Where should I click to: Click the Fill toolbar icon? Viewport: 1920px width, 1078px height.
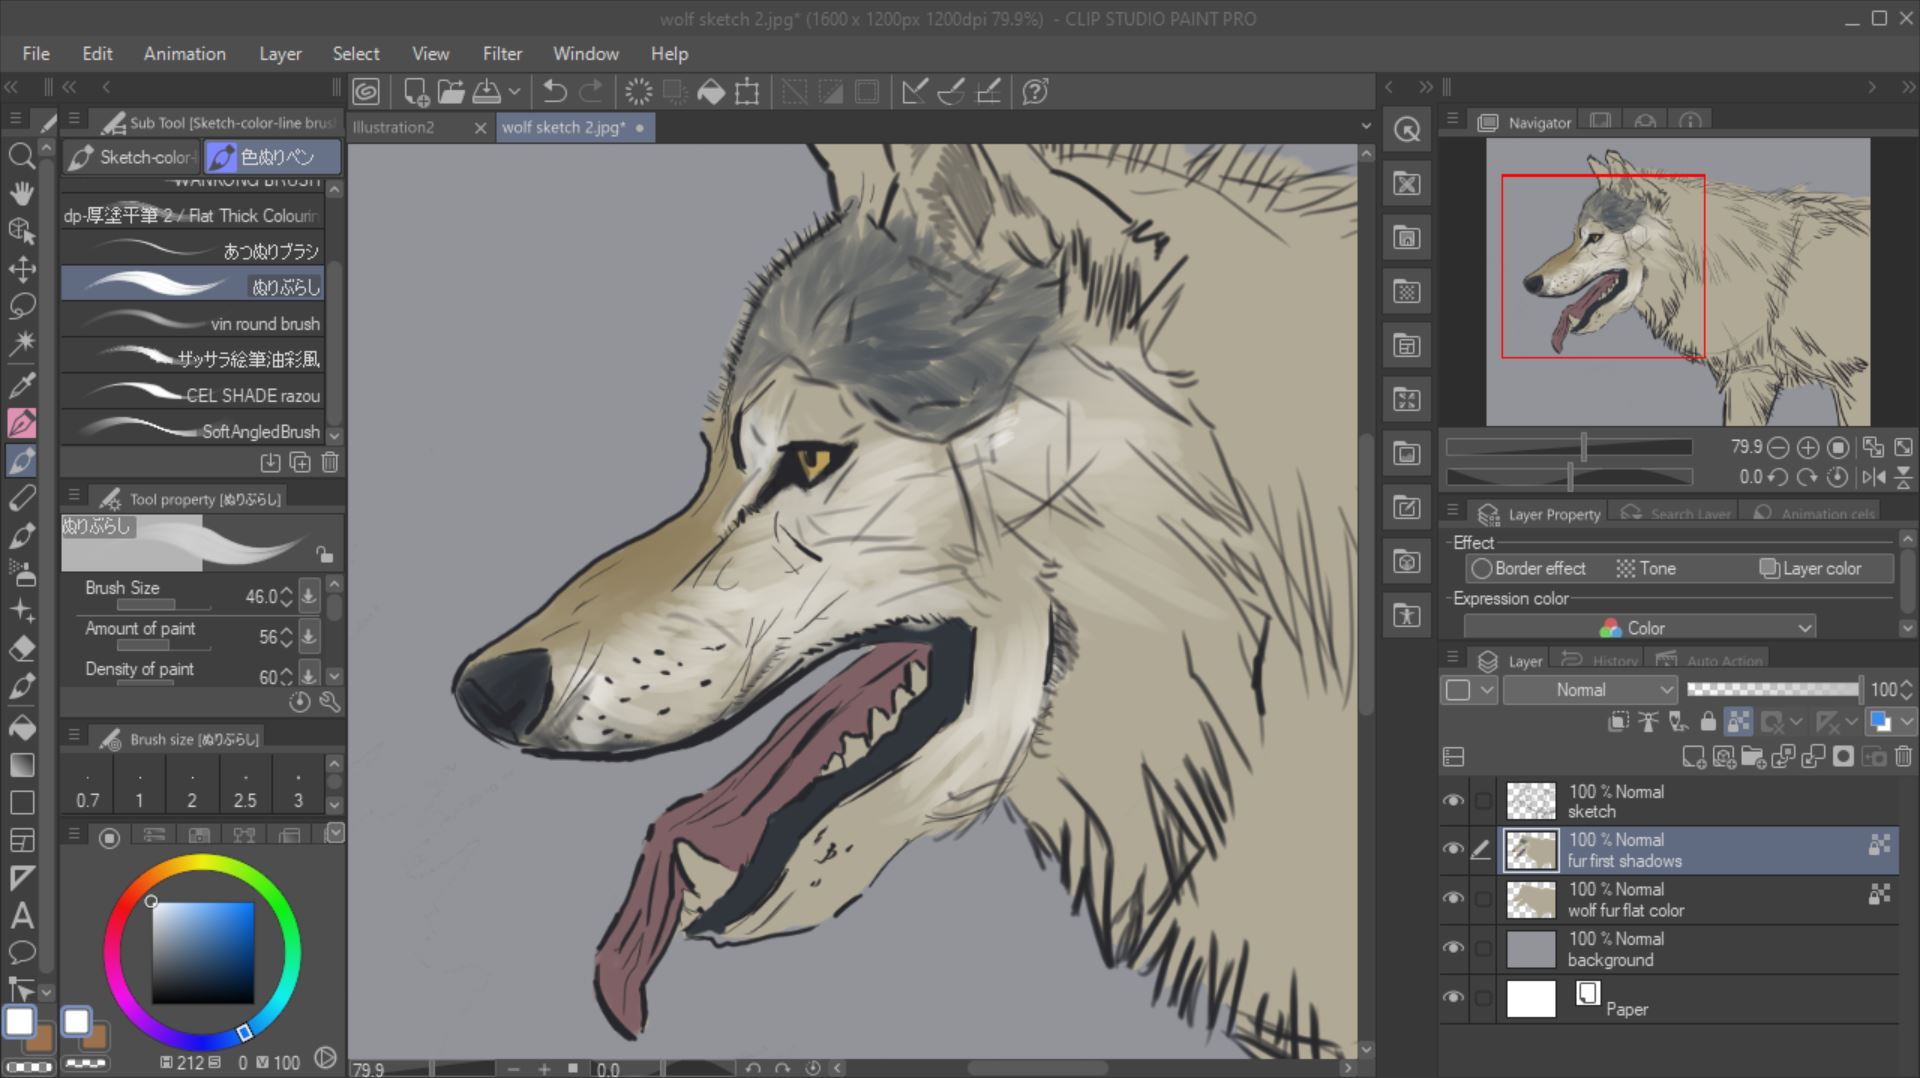click(x=711, y=92)
